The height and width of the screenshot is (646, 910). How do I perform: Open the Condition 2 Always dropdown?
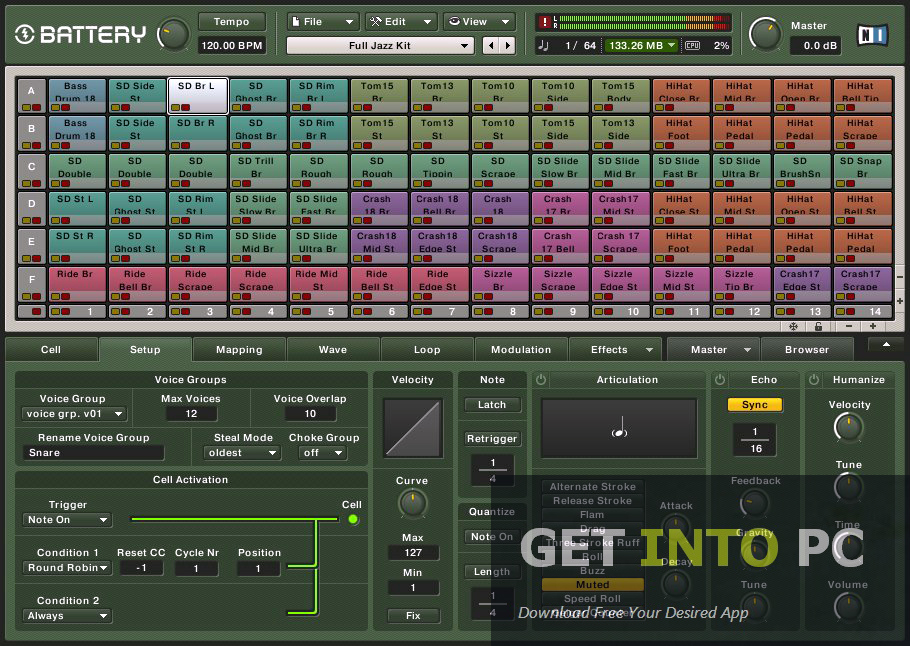(x=67, y=616)
